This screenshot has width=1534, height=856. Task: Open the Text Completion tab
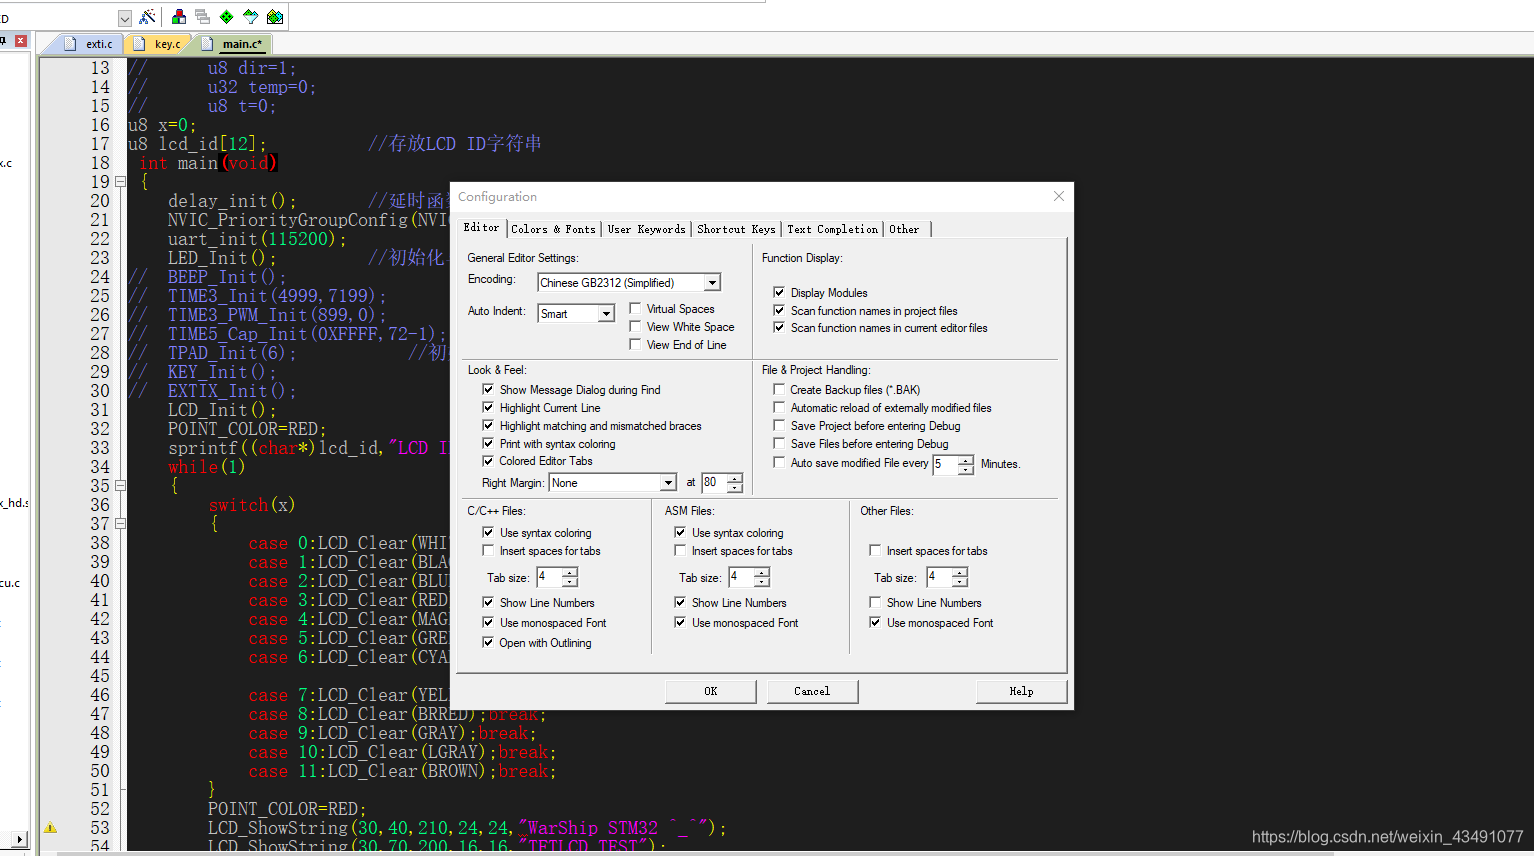pyautogui.click(x=832, y=229)
